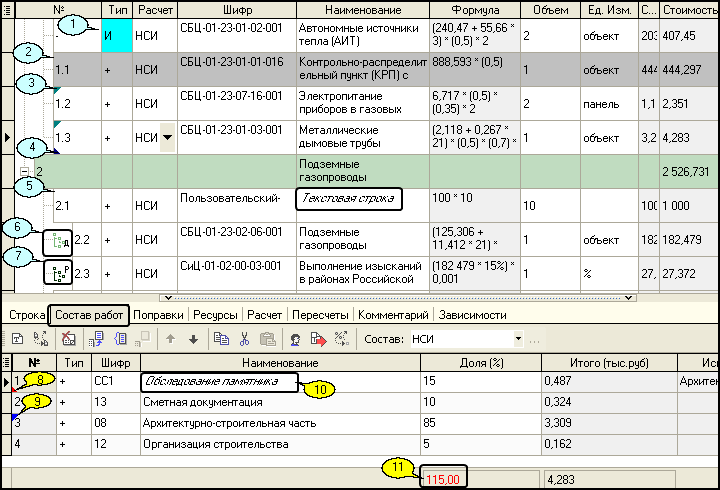This screenshot has height=490, width=720.
Task: Select the Зависимости tab
Action: pos(473,315)
